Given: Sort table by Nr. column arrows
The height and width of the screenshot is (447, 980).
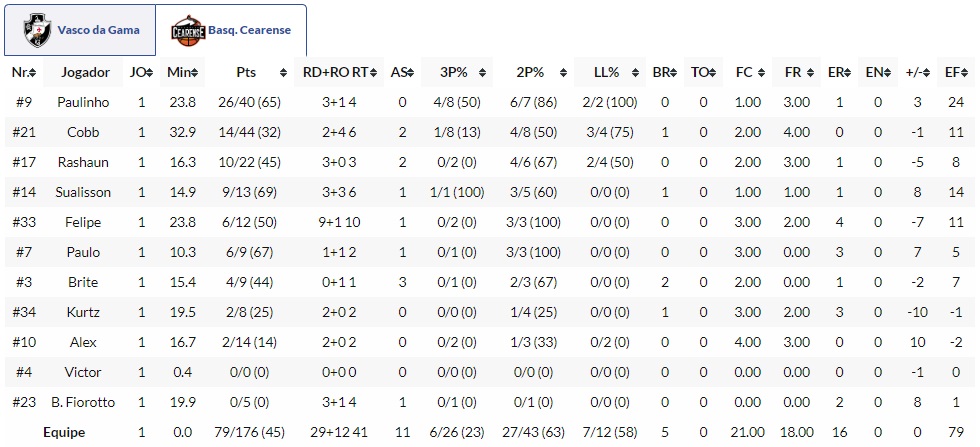Looking at the screenshot, I should [33, 73].
